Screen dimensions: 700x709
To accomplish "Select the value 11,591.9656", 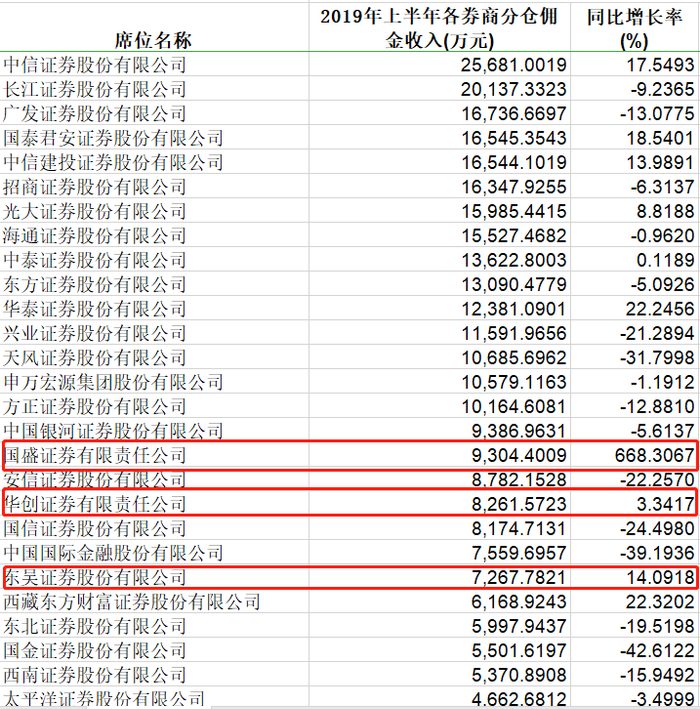I will (x=513, y=334).
